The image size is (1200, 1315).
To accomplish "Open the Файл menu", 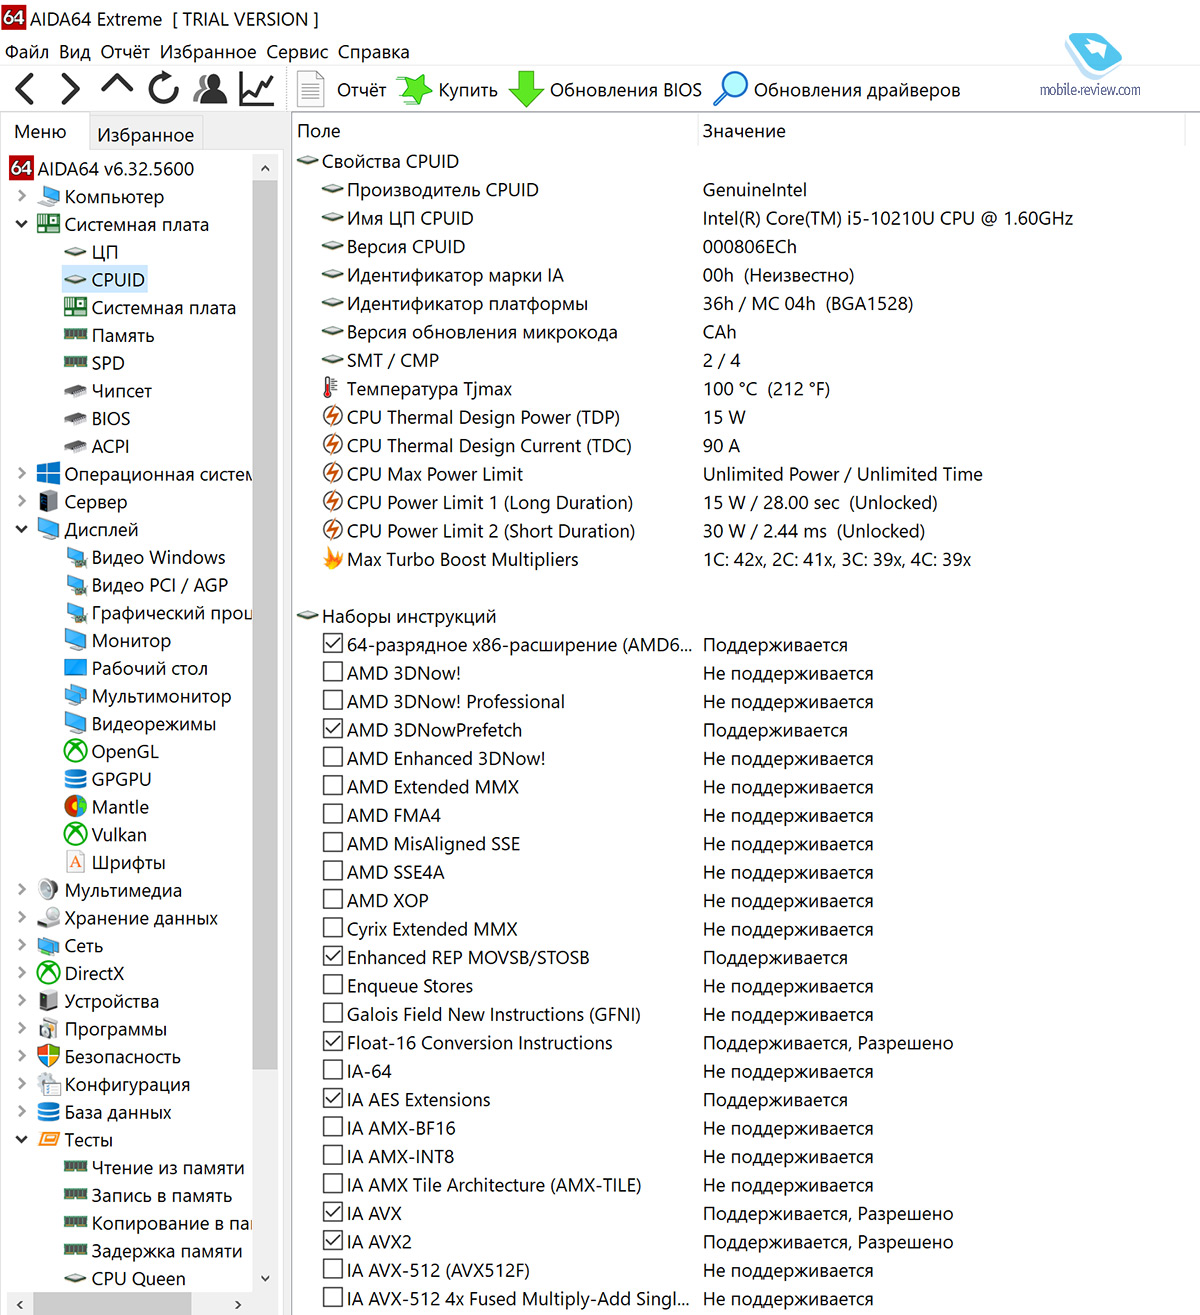I will [x=27, y=52].
